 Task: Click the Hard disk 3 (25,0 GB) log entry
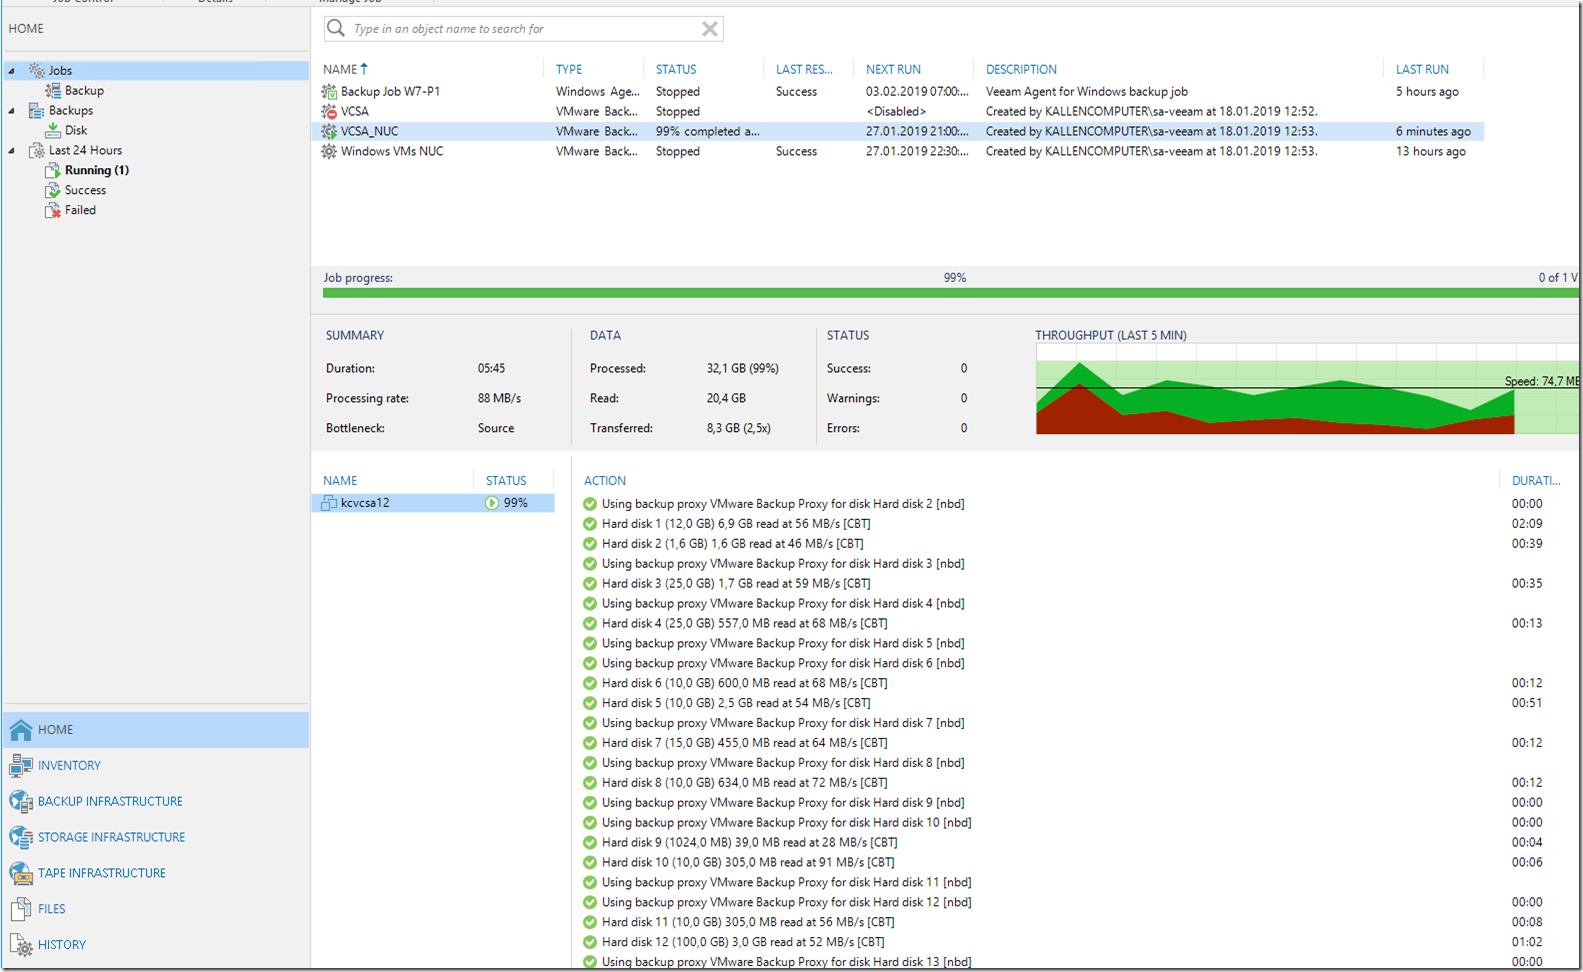(x=736, y=583)
